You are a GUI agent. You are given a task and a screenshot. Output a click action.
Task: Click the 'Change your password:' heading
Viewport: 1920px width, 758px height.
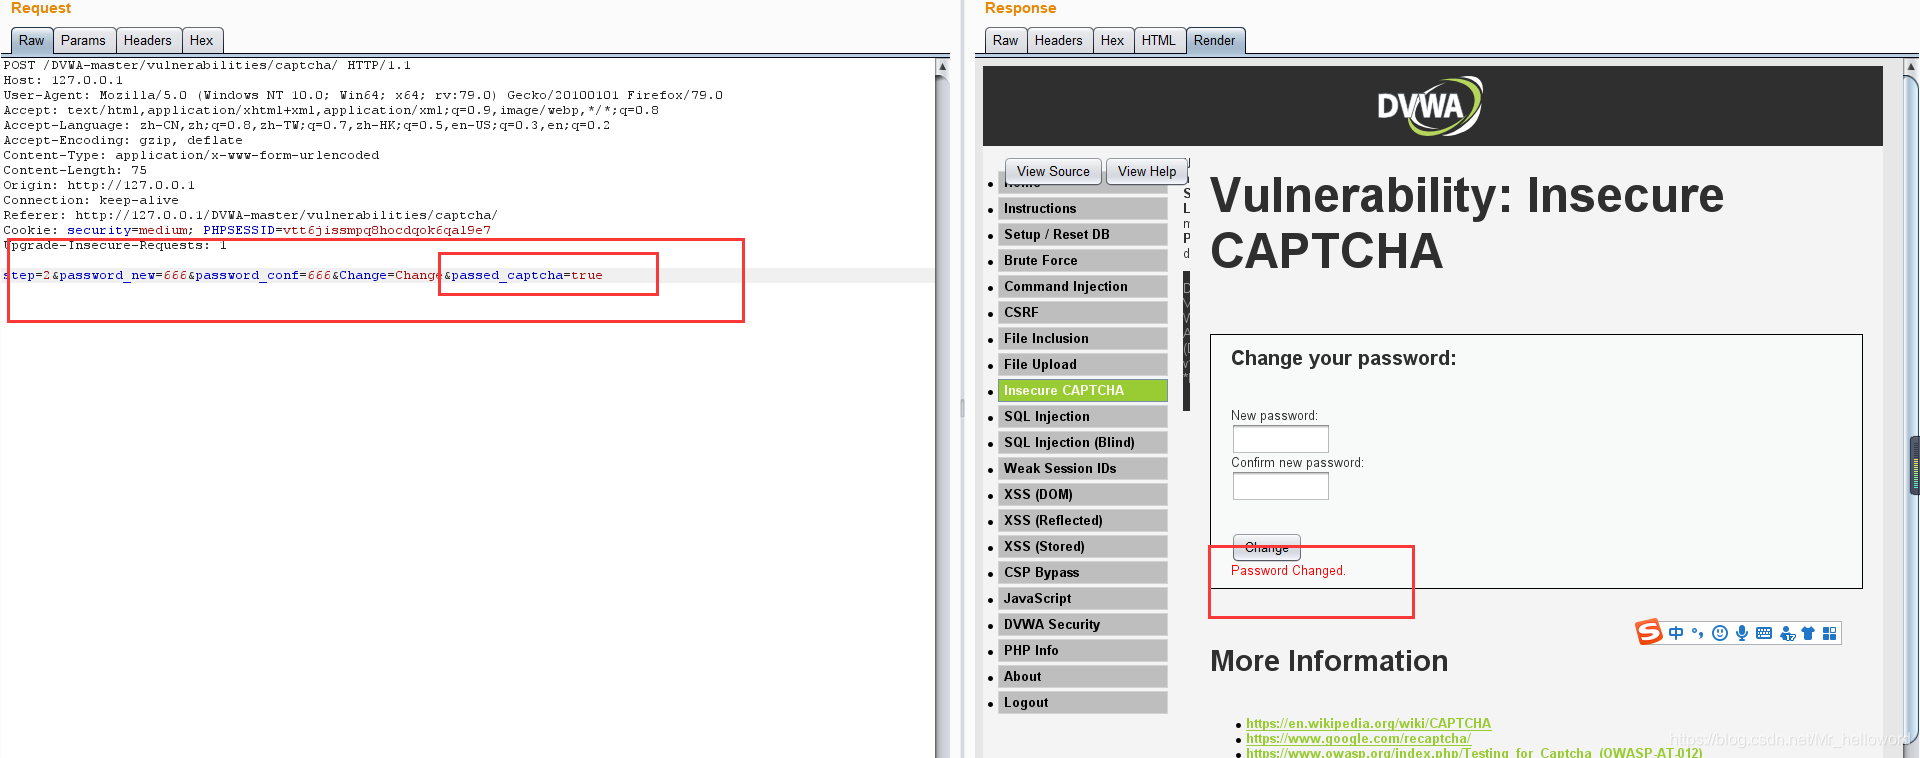pyautogui.click(x=1343, y=358)
